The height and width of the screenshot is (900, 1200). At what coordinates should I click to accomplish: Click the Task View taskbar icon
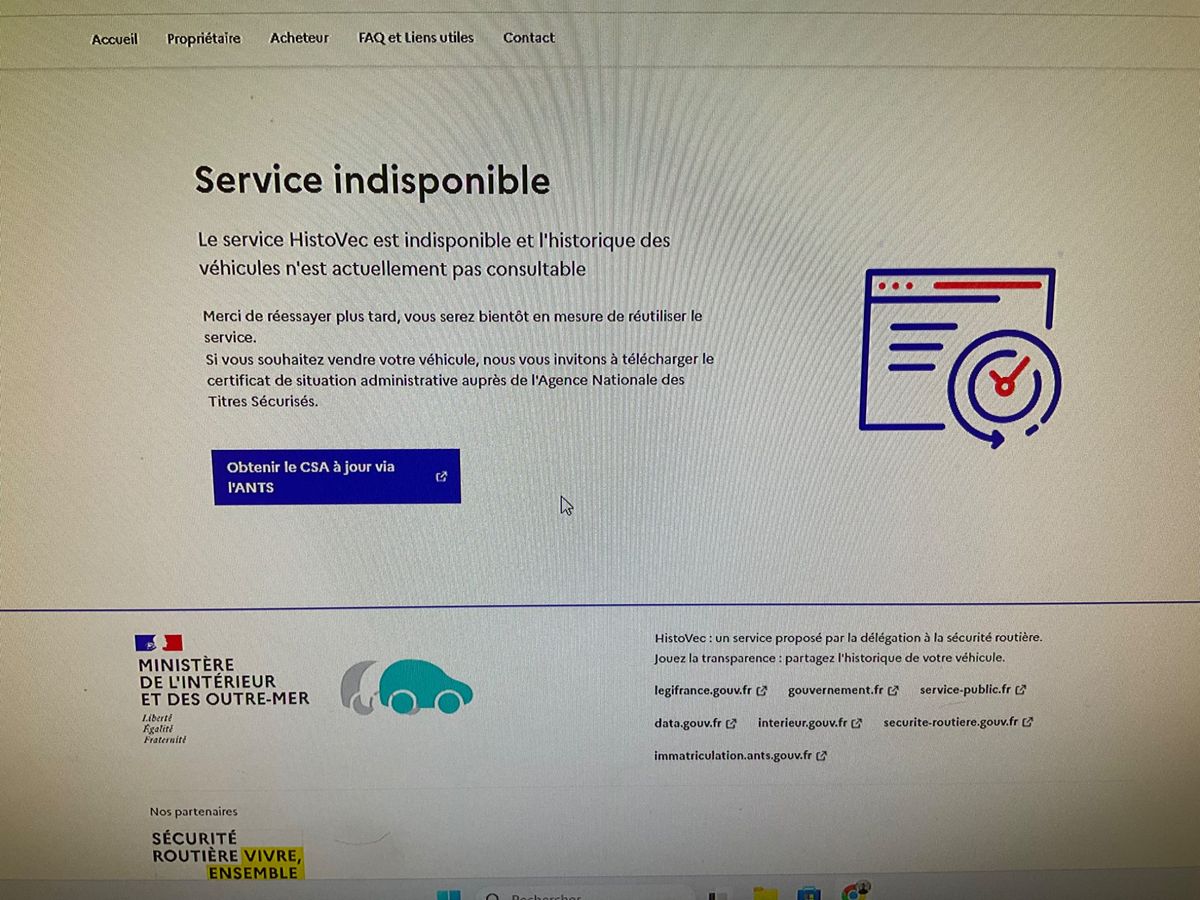click(718, 895)
